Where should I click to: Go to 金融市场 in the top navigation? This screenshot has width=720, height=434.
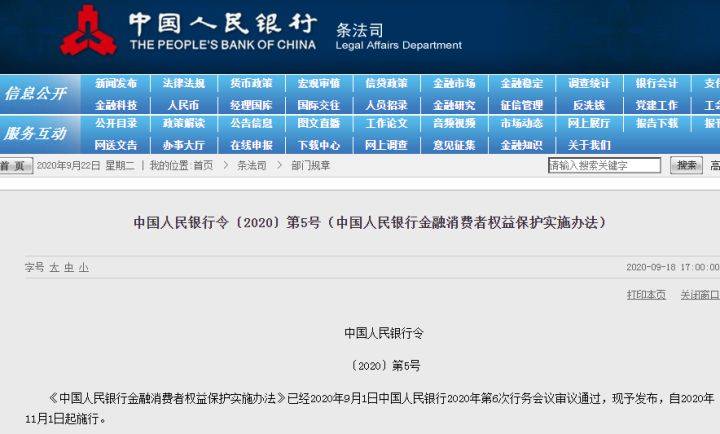454,83
